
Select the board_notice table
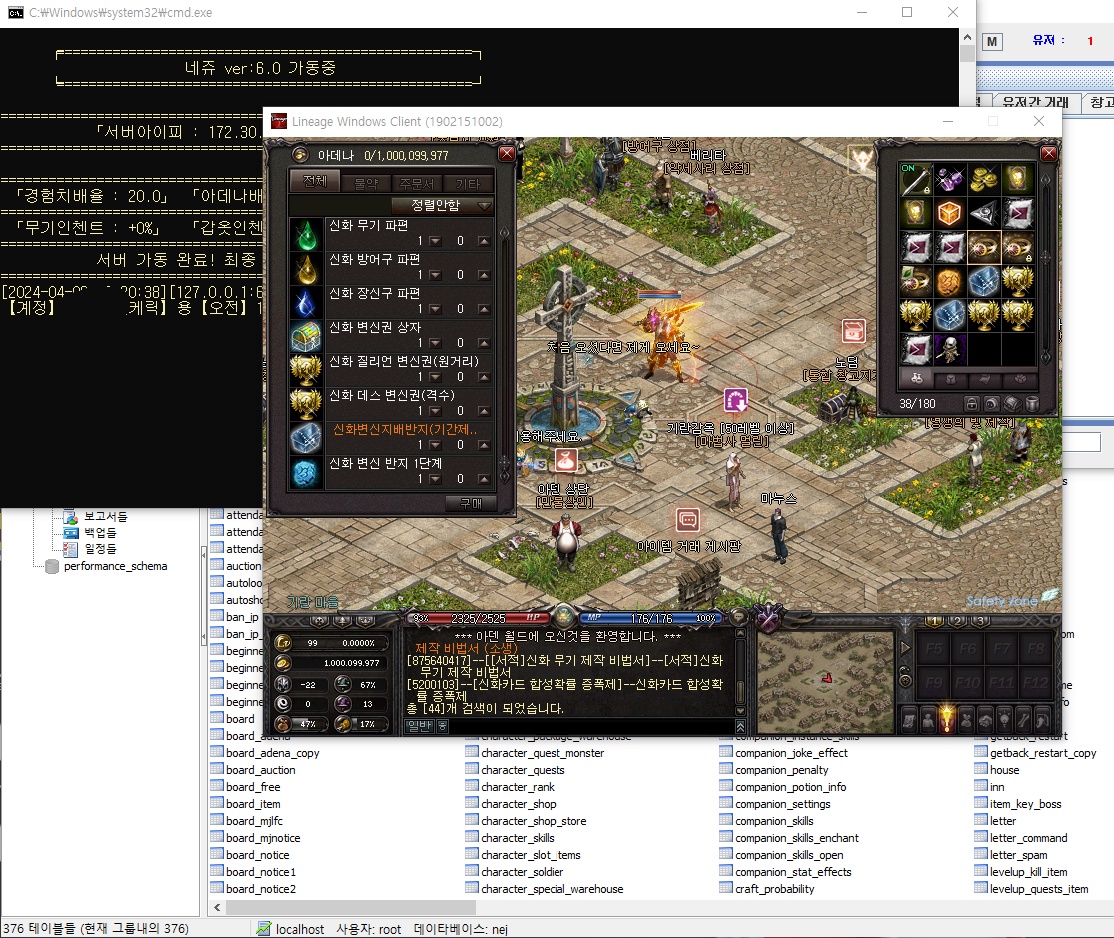coord(258,855)
